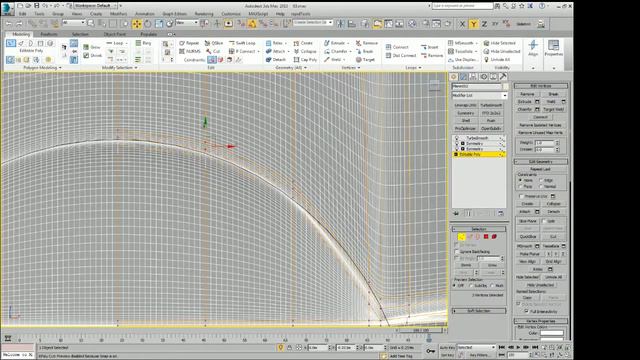640x360 pixels.
Task: Click the Align tool icon in main toolbar
Action: pyautogui.click(x=351, y=24)
